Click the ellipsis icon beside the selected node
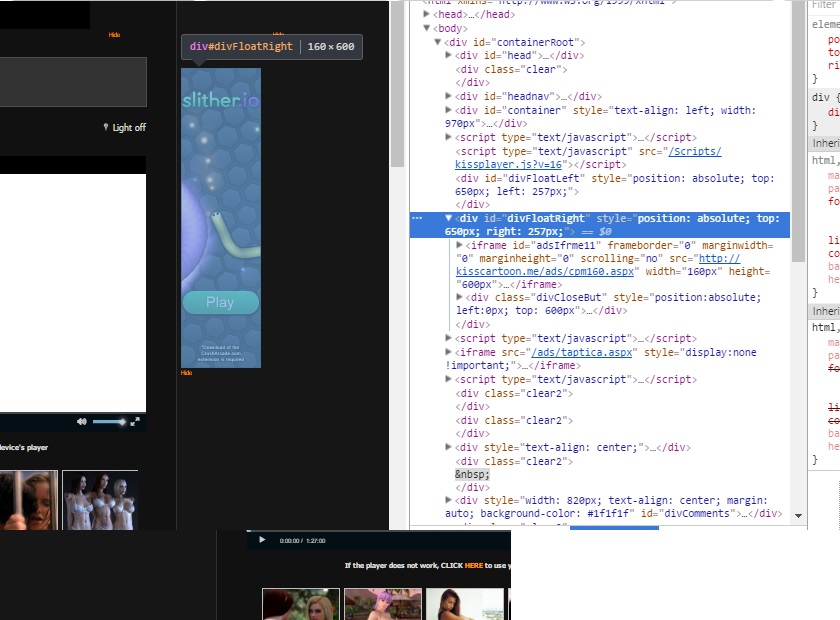 (417, 218)
